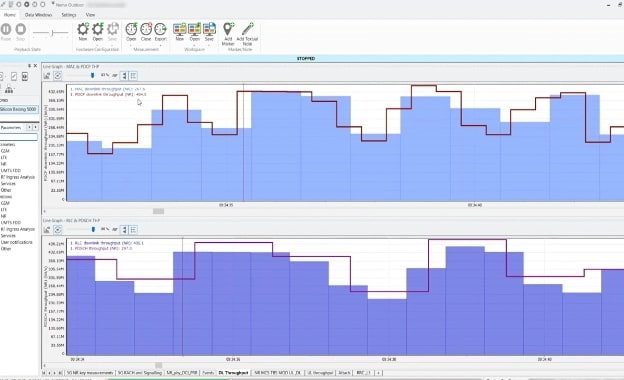The width and height of the screenshot is (624, 380).
Task: Click the device icon in side panel toolbar
Action: tap(25, 76)
